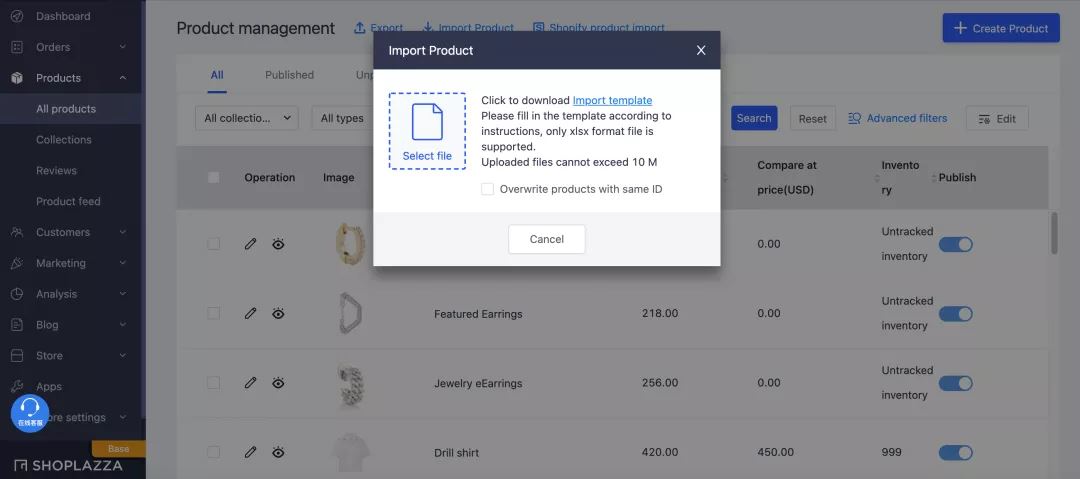This screenshot has width=1080, height=479.
Task: Close the Import Product dialog with X
Action: [701, 50]
